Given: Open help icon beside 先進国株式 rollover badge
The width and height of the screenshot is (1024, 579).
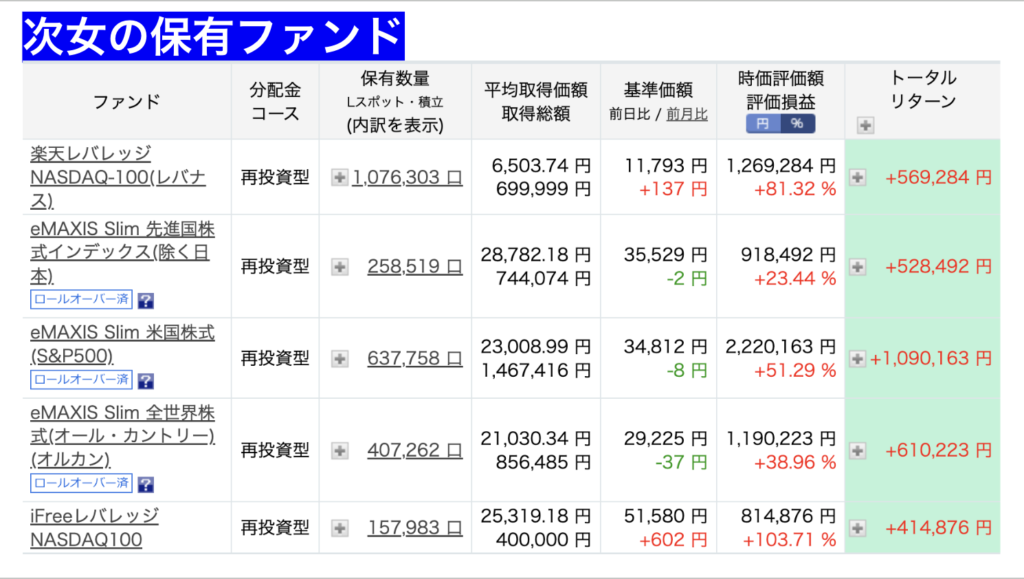Looking at the screenshot, I should [146, 299].
